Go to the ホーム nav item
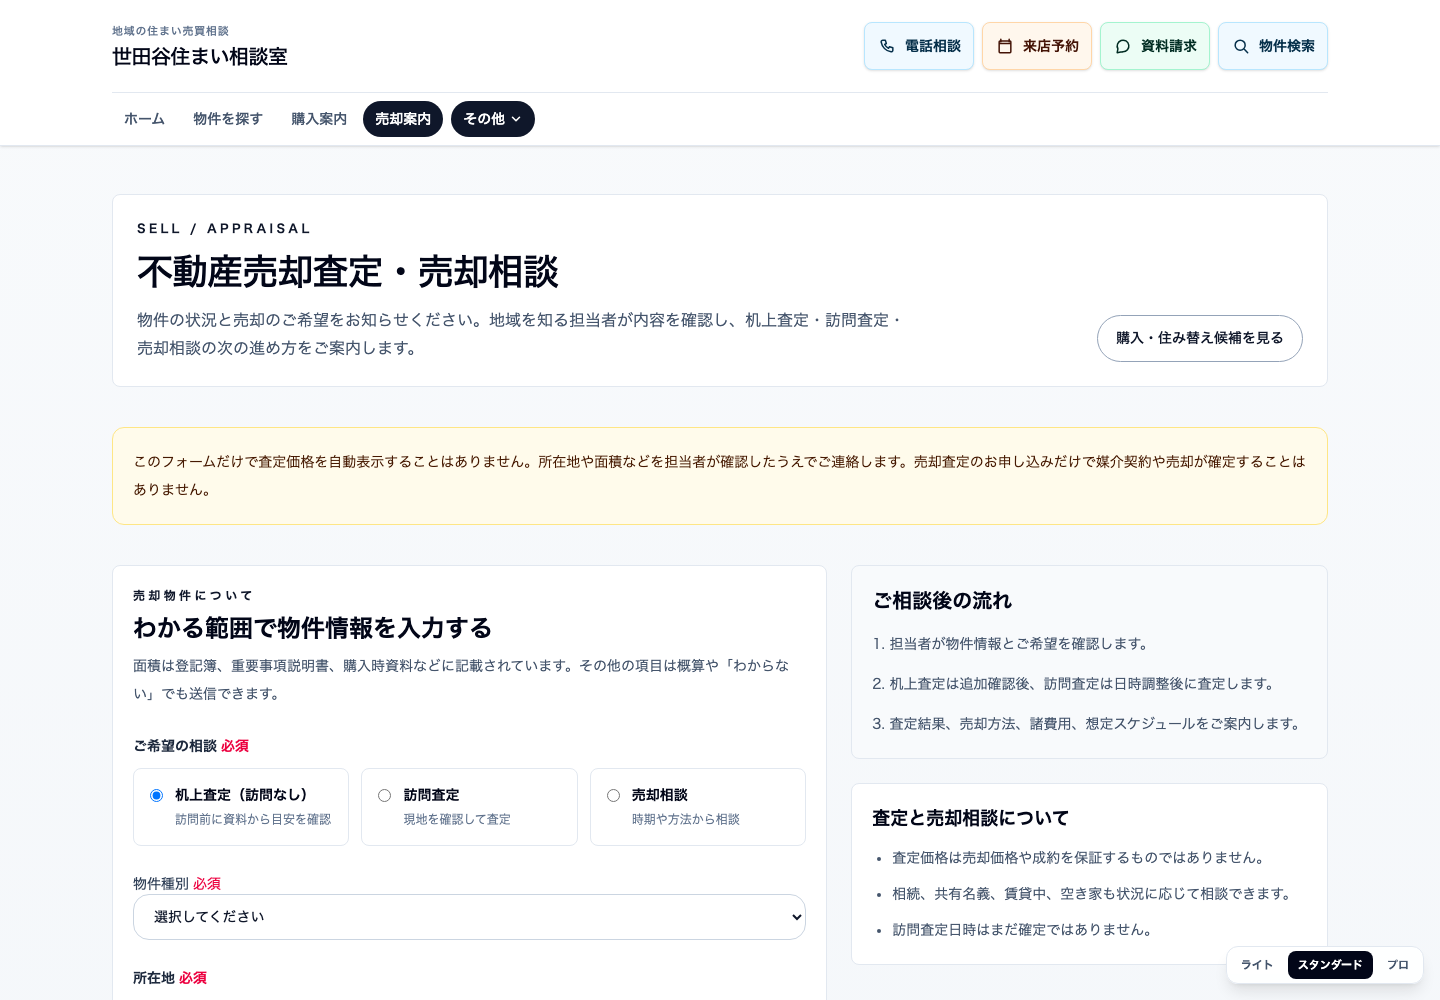Viewport: 1440px width, 1000px height. [144, 119]
